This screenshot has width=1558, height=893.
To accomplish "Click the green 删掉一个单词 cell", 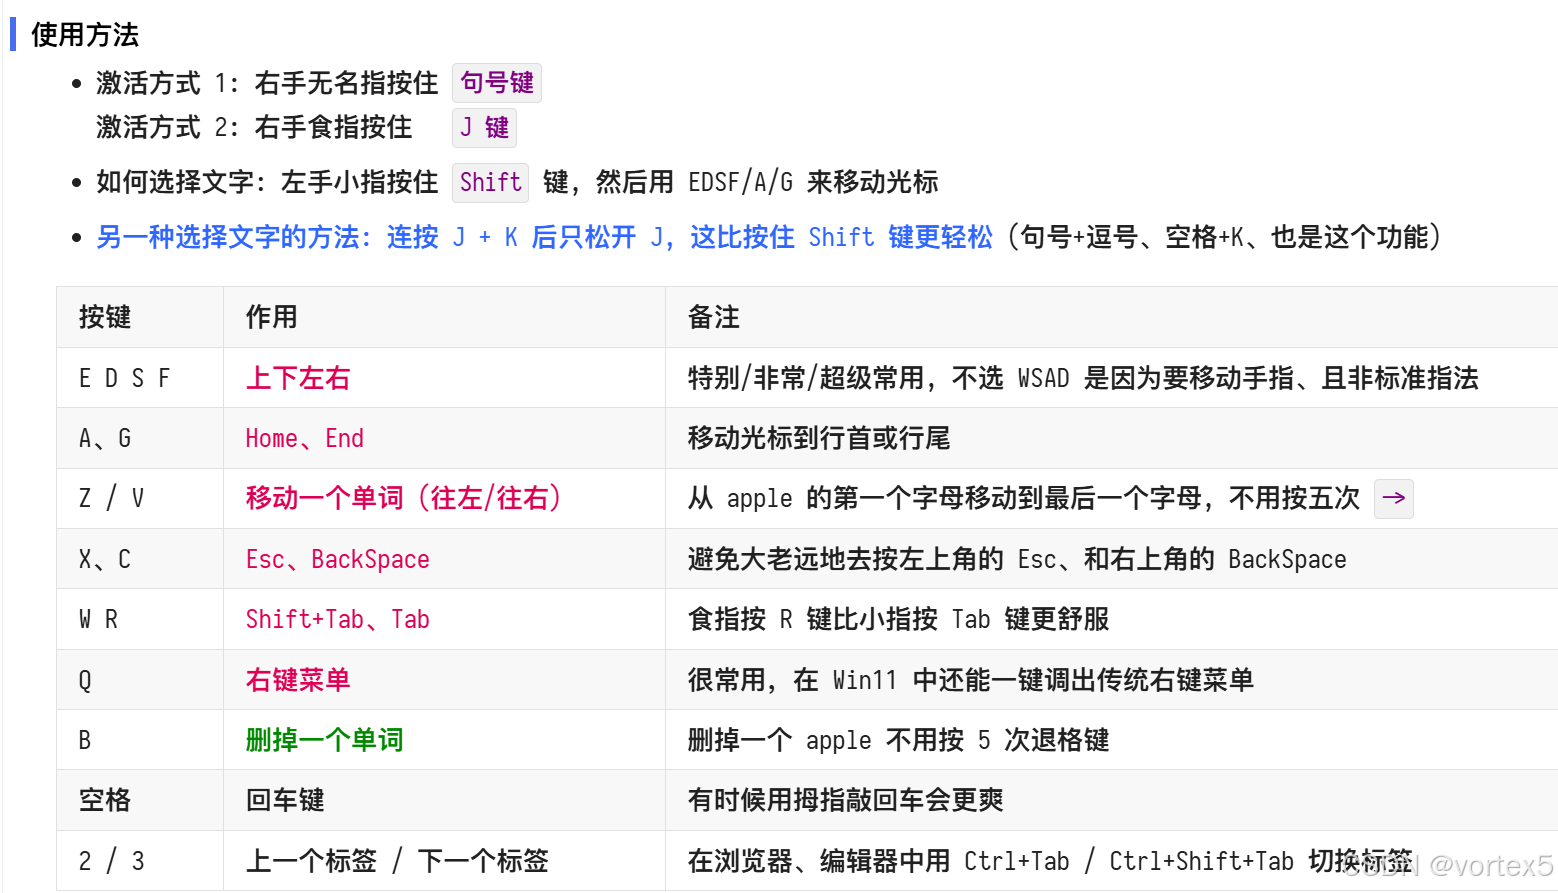I will [444, 740].
